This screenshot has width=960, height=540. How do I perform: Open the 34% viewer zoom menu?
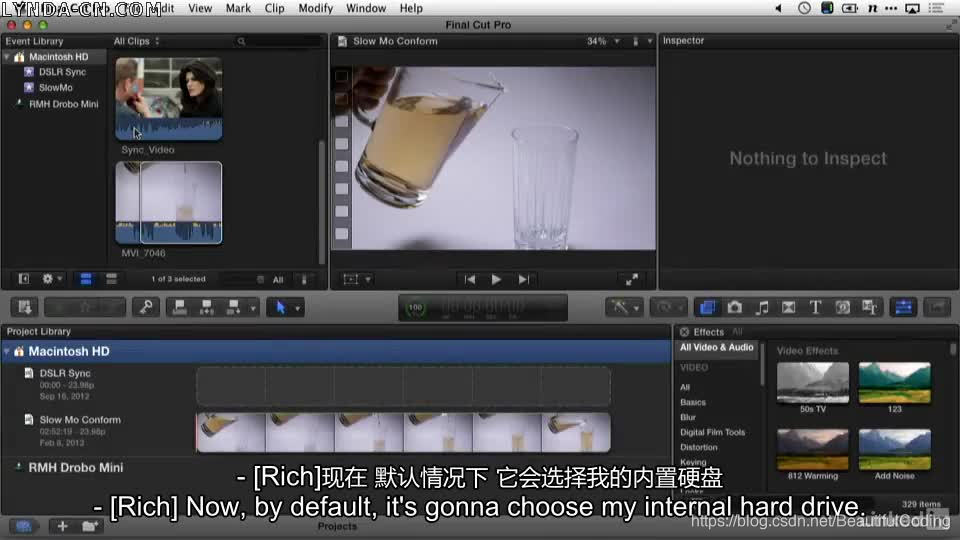[603, 41]
